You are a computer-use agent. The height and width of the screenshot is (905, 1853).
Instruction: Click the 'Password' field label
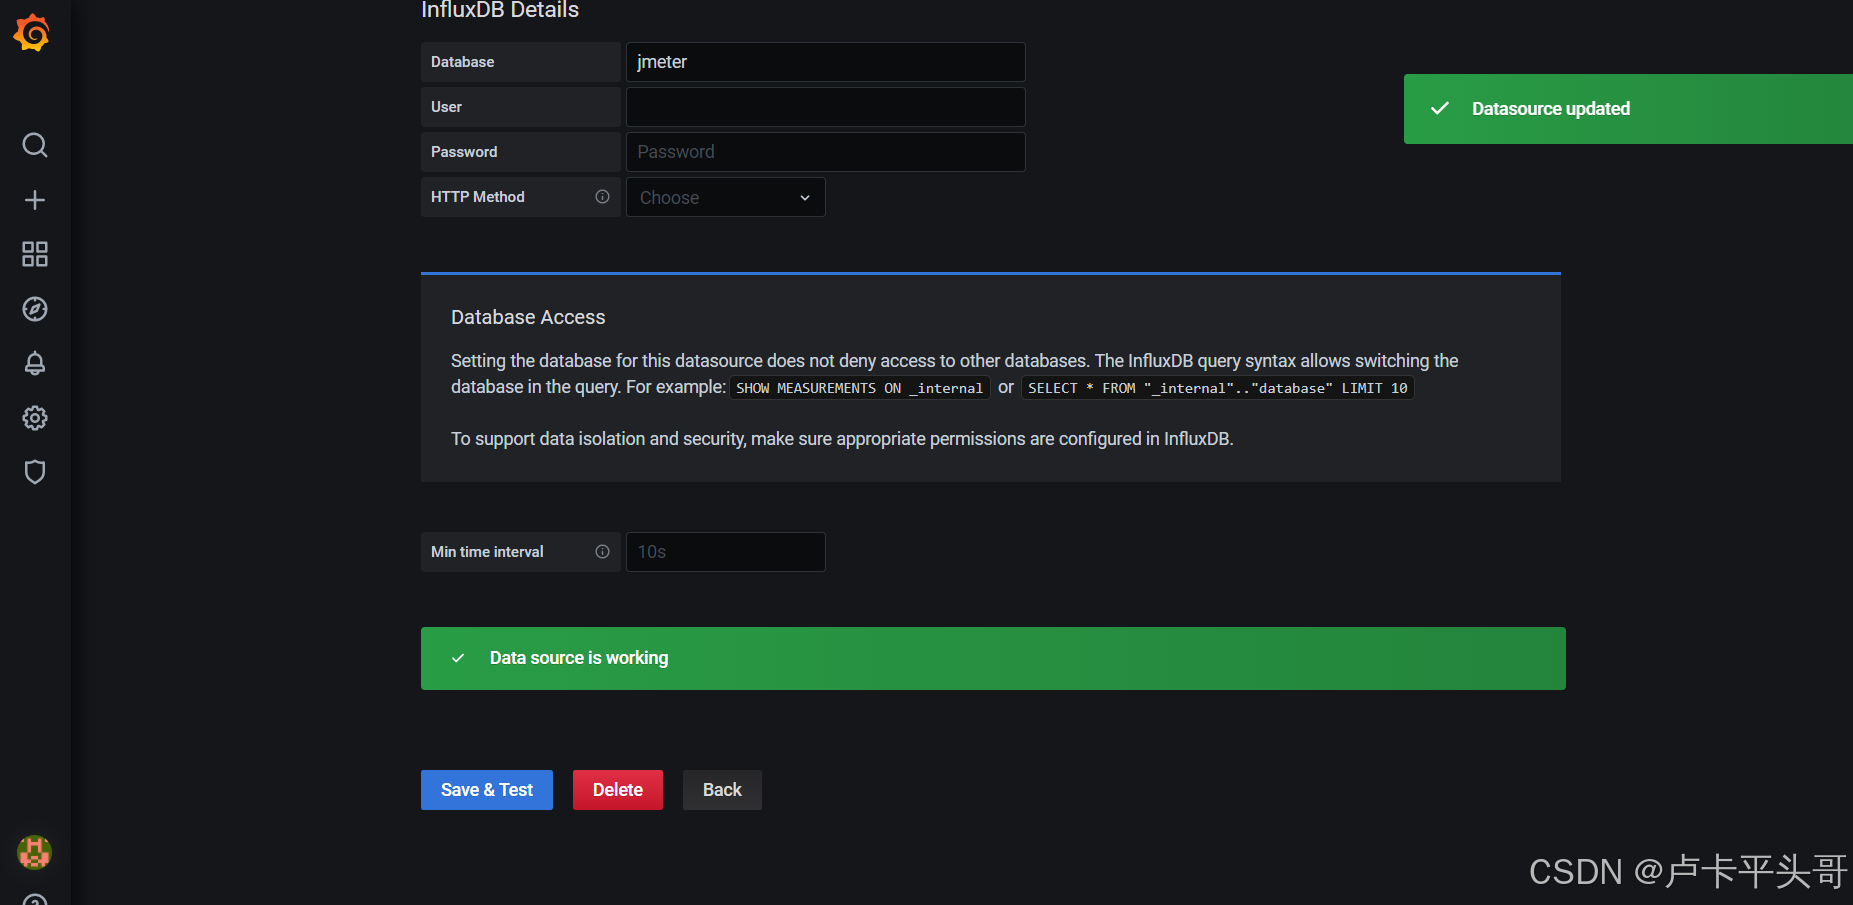[x=464, y=152]
